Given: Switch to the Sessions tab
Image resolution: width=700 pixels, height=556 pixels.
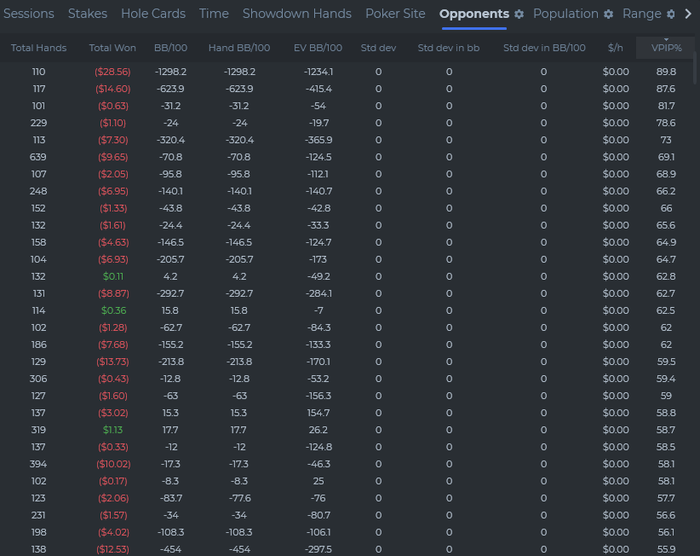Looking at the screenshot, I should click(29, 14).
